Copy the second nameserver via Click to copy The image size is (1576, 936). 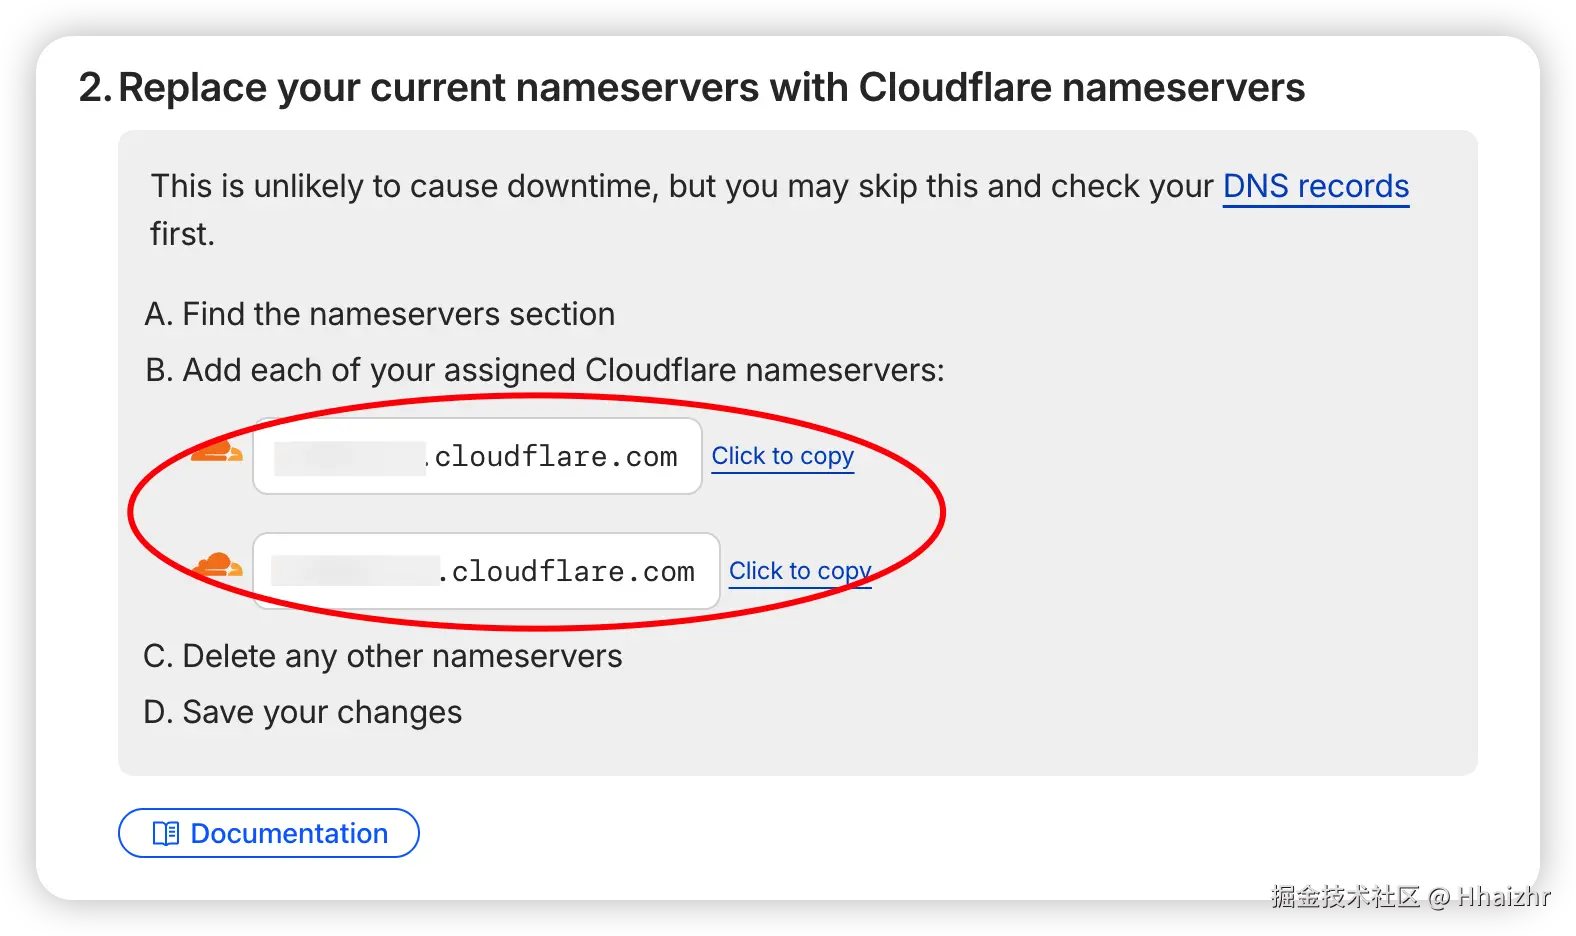[x=799, y=571]
